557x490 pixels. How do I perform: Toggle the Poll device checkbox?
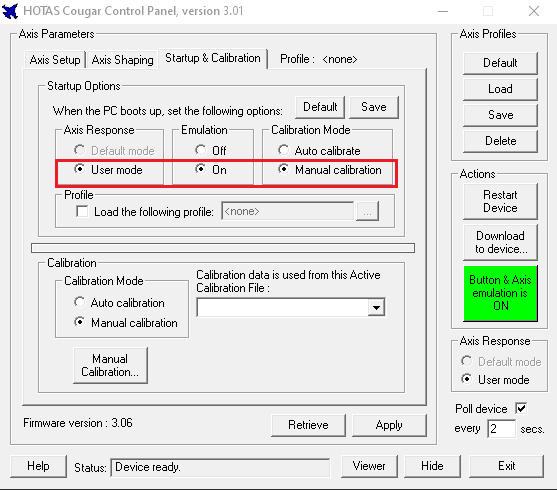(521, 408)
